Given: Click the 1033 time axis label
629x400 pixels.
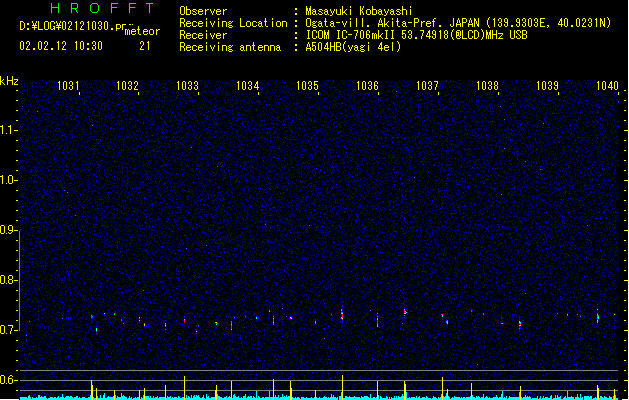Looking at the screenshot, I should (187, 86).
